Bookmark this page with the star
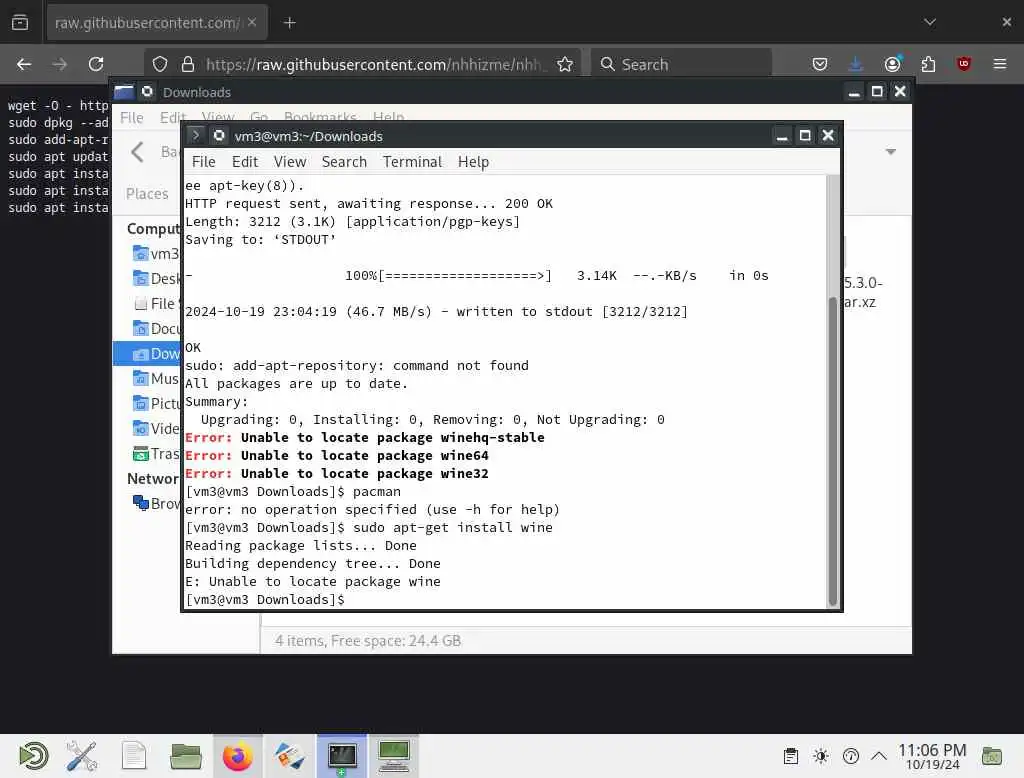1024x778 pixels. coord(565,64)
